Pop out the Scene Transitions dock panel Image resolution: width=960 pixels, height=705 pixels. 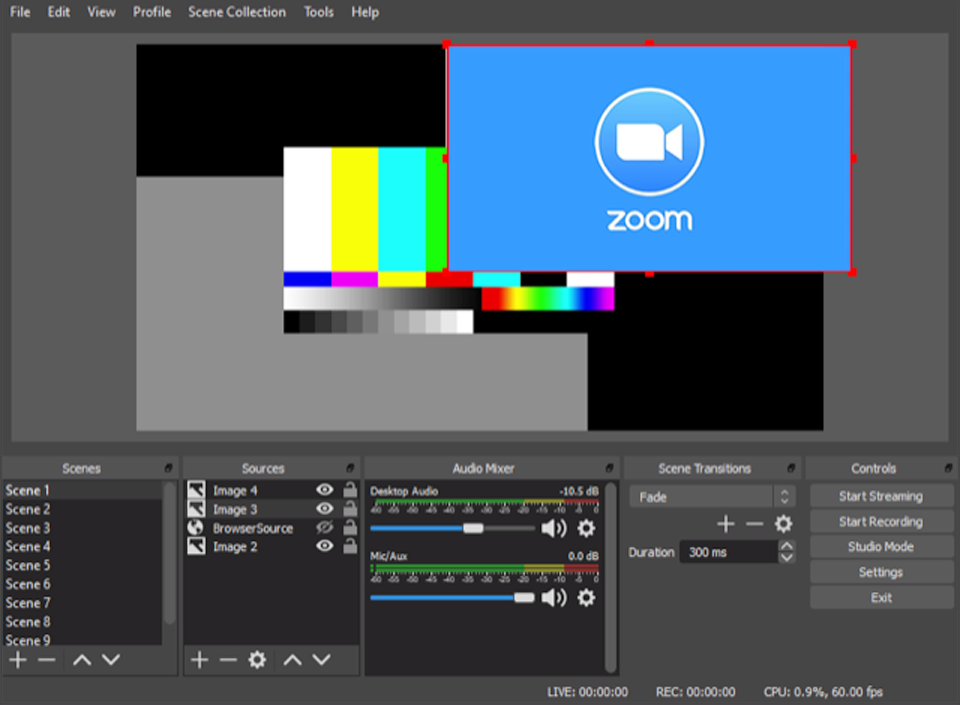[x=791, y=468]
